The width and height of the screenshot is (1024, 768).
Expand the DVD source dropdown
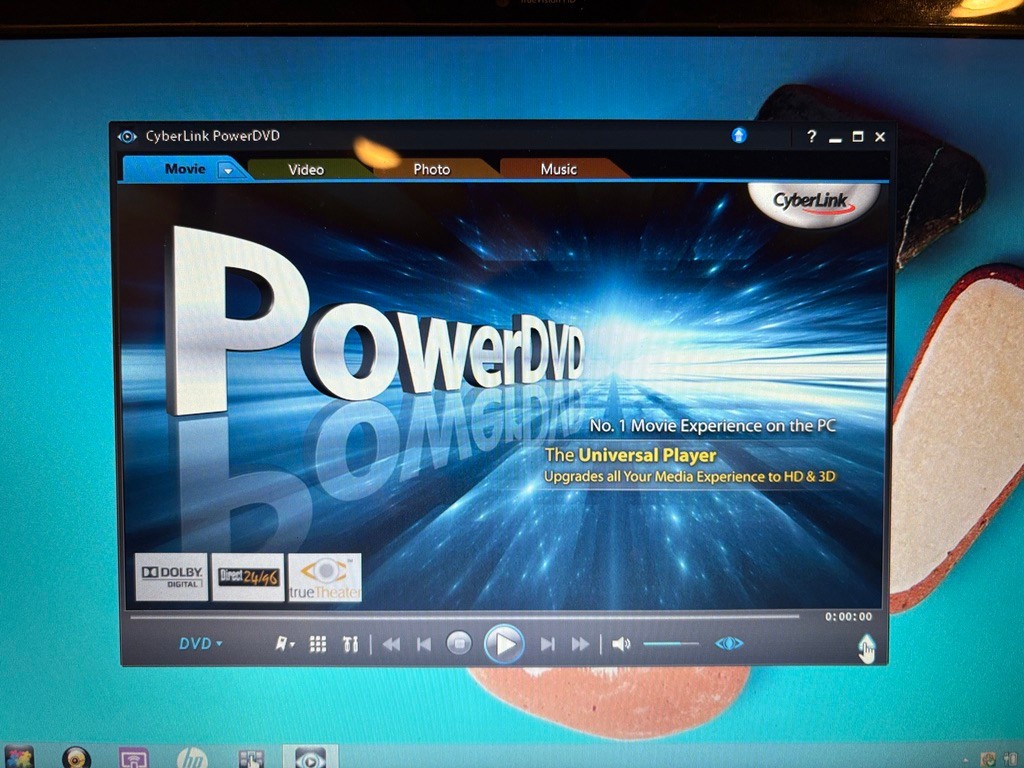(x=200, y=644)
